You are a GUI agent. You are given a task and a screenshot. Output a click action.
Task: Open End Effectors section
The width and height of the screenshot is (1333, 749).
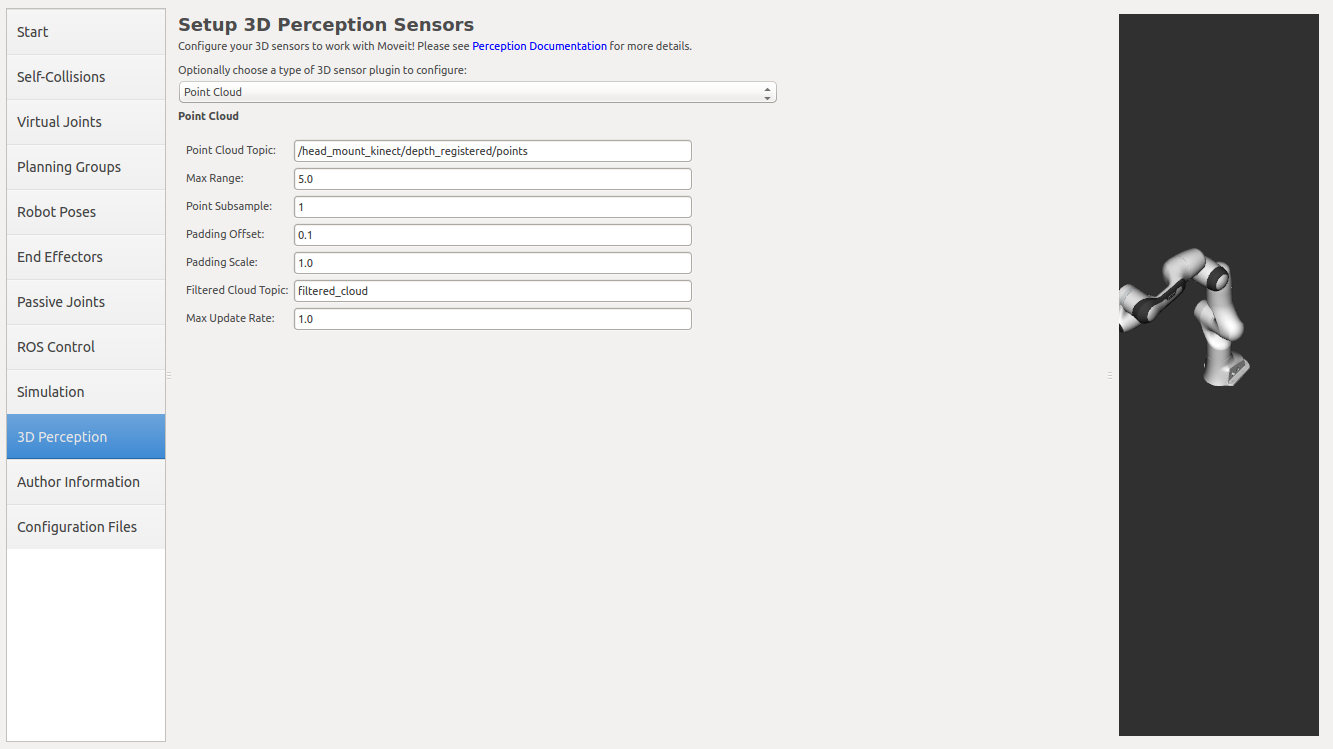point(86,257)
